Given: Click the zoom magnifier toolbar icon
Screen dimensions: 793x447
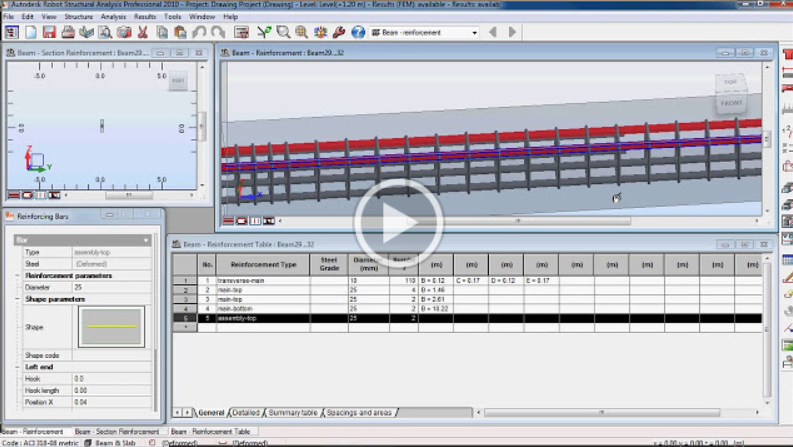Looking at the screenshot, I should pyautogui.click(x=284, y=32).
